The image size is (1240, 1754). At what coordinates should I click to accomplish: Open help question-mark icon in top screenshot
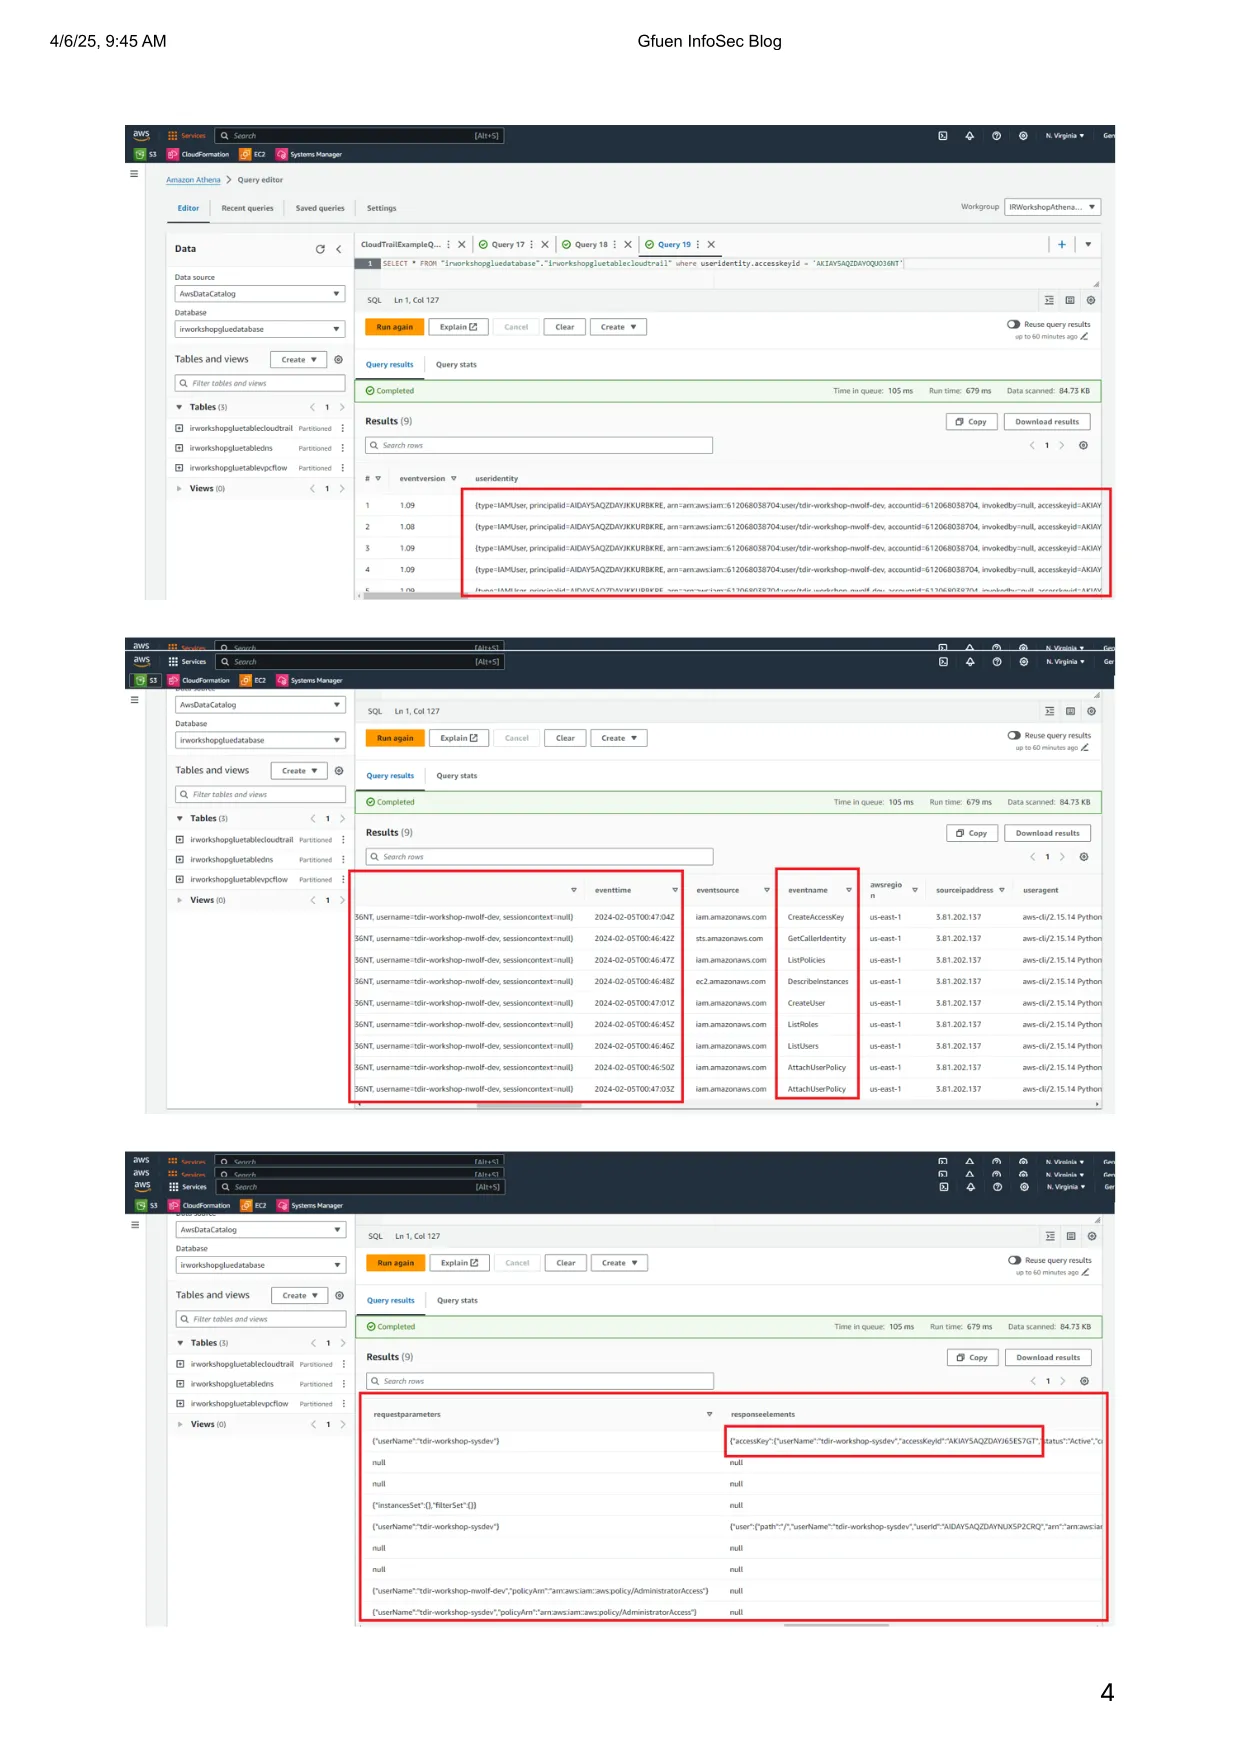(x=996, y=136)
